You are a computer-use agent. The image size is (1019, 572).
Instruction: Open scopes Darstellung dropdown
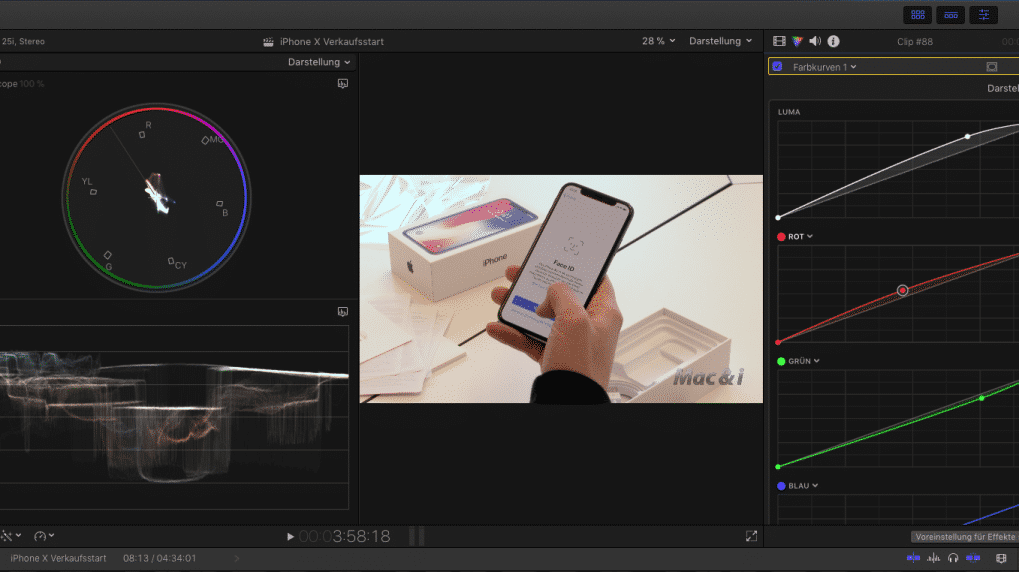pyautogui.click(x=319, y=62)
